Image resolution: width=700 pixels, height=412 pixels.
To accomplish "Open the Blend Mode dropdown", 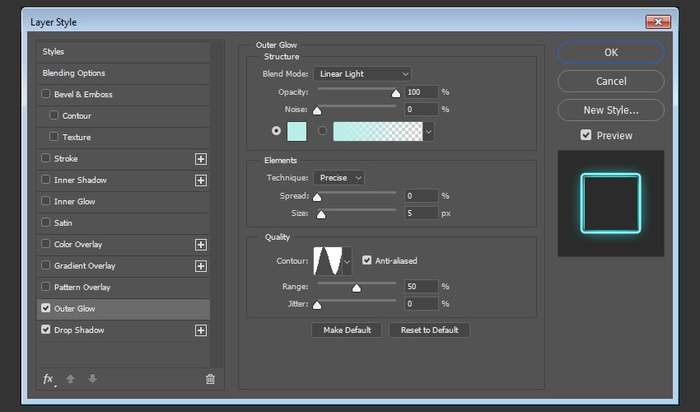I will coord(362,73).
